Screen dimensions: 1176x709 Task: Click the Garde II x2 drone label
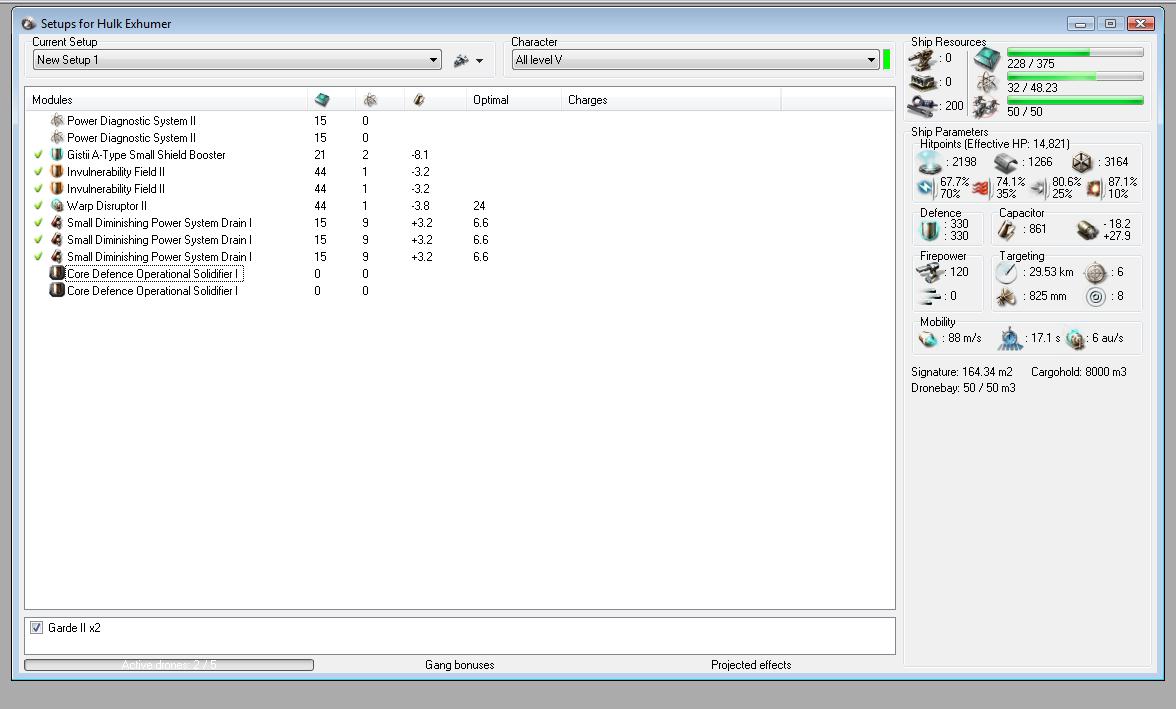coord(74,628)
